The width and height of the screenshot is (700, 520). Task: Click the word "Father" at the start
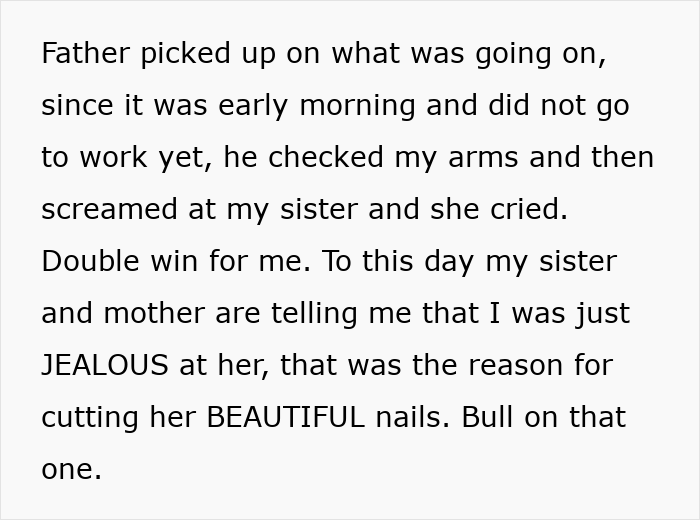[x=86, y=53]
